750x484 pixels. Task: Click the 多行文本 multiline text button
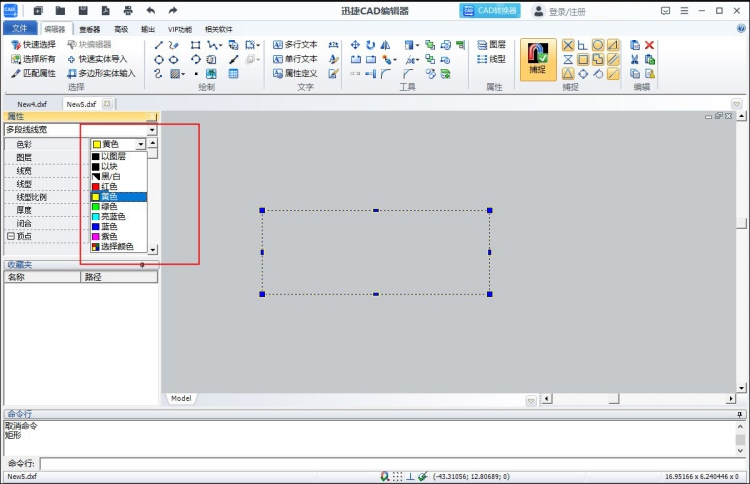(295, 44)
